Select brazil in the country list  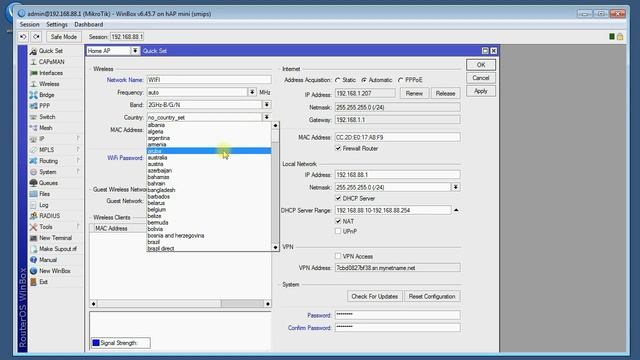tap(209, 242)
